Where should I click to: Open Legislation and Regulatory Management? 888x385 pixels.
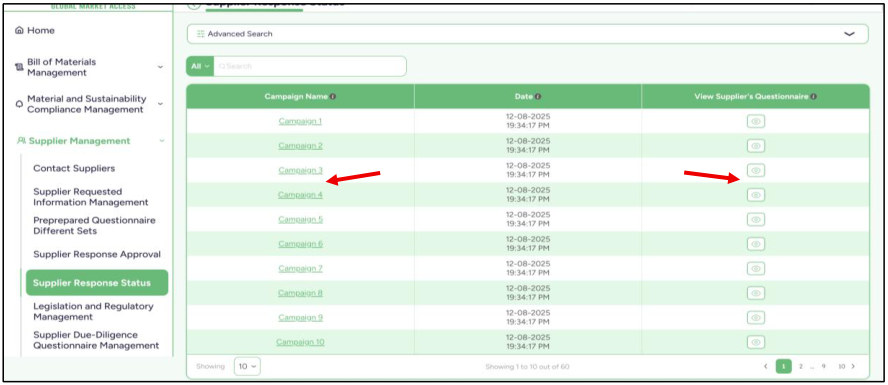[x=93, y=311]
